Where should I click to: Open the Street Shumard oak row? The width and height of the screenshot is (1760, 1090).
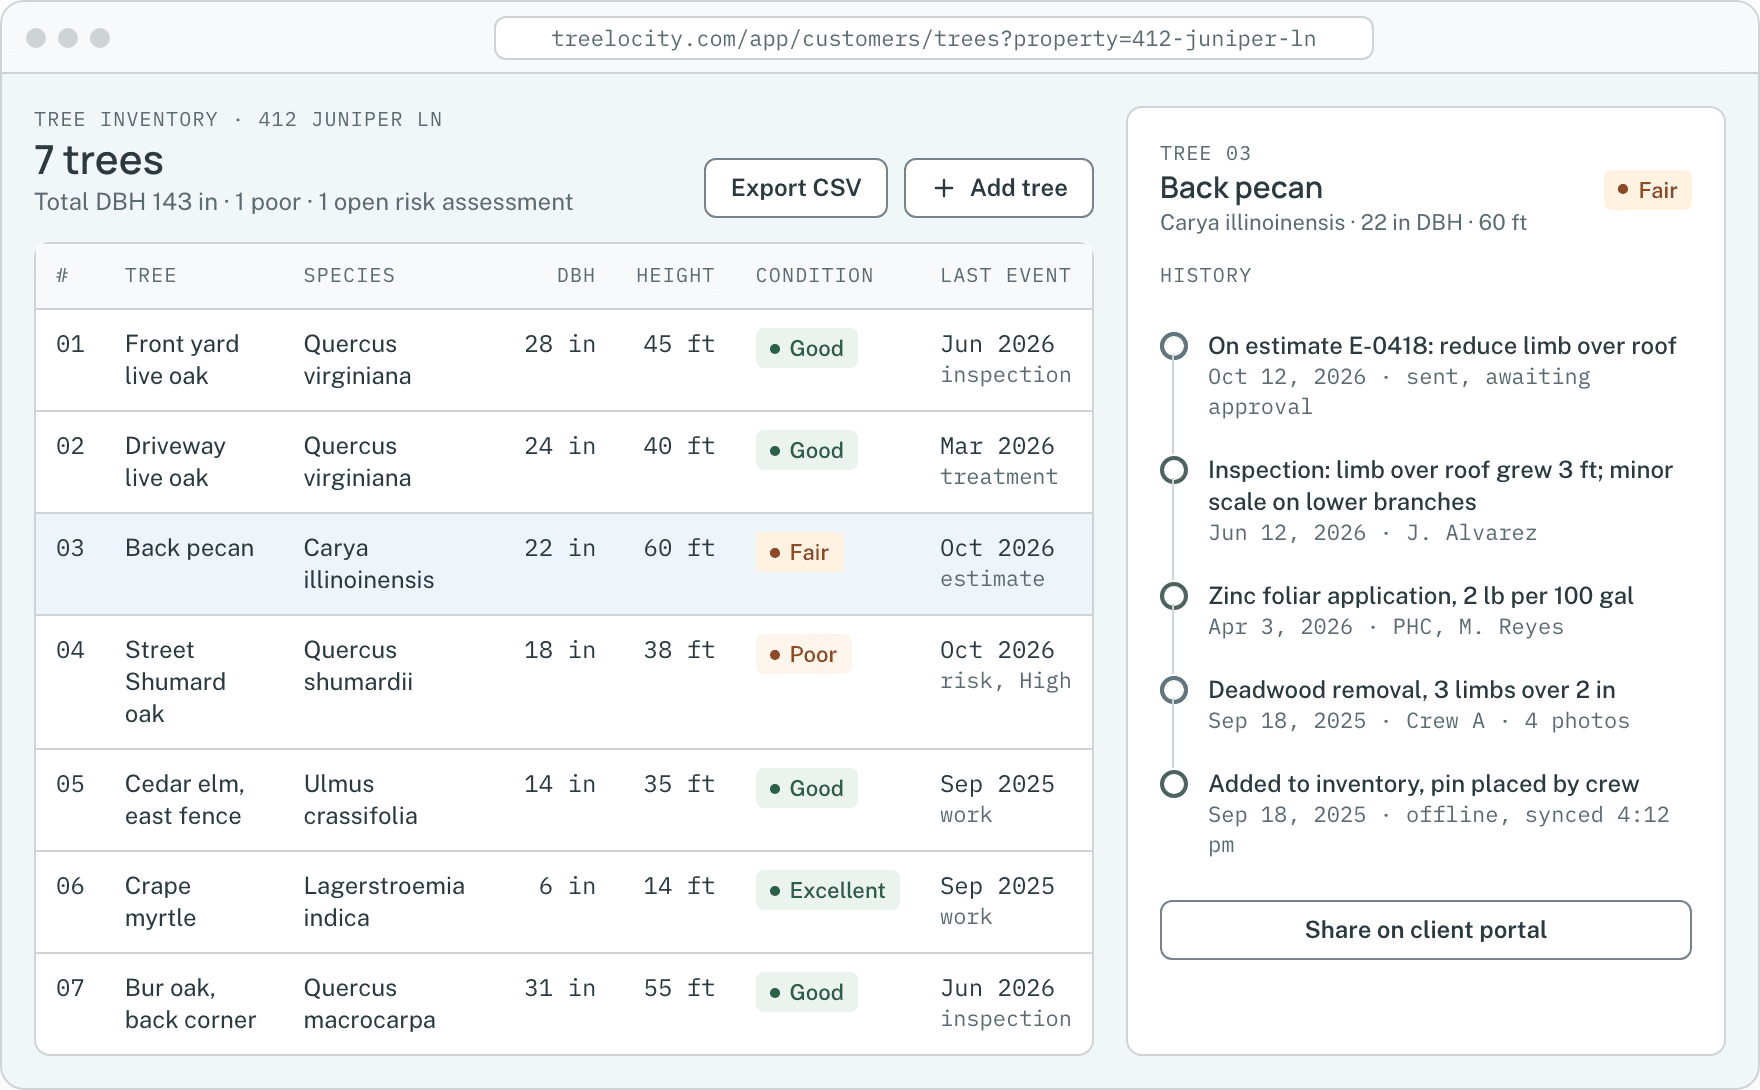click(x=564, y=682)
